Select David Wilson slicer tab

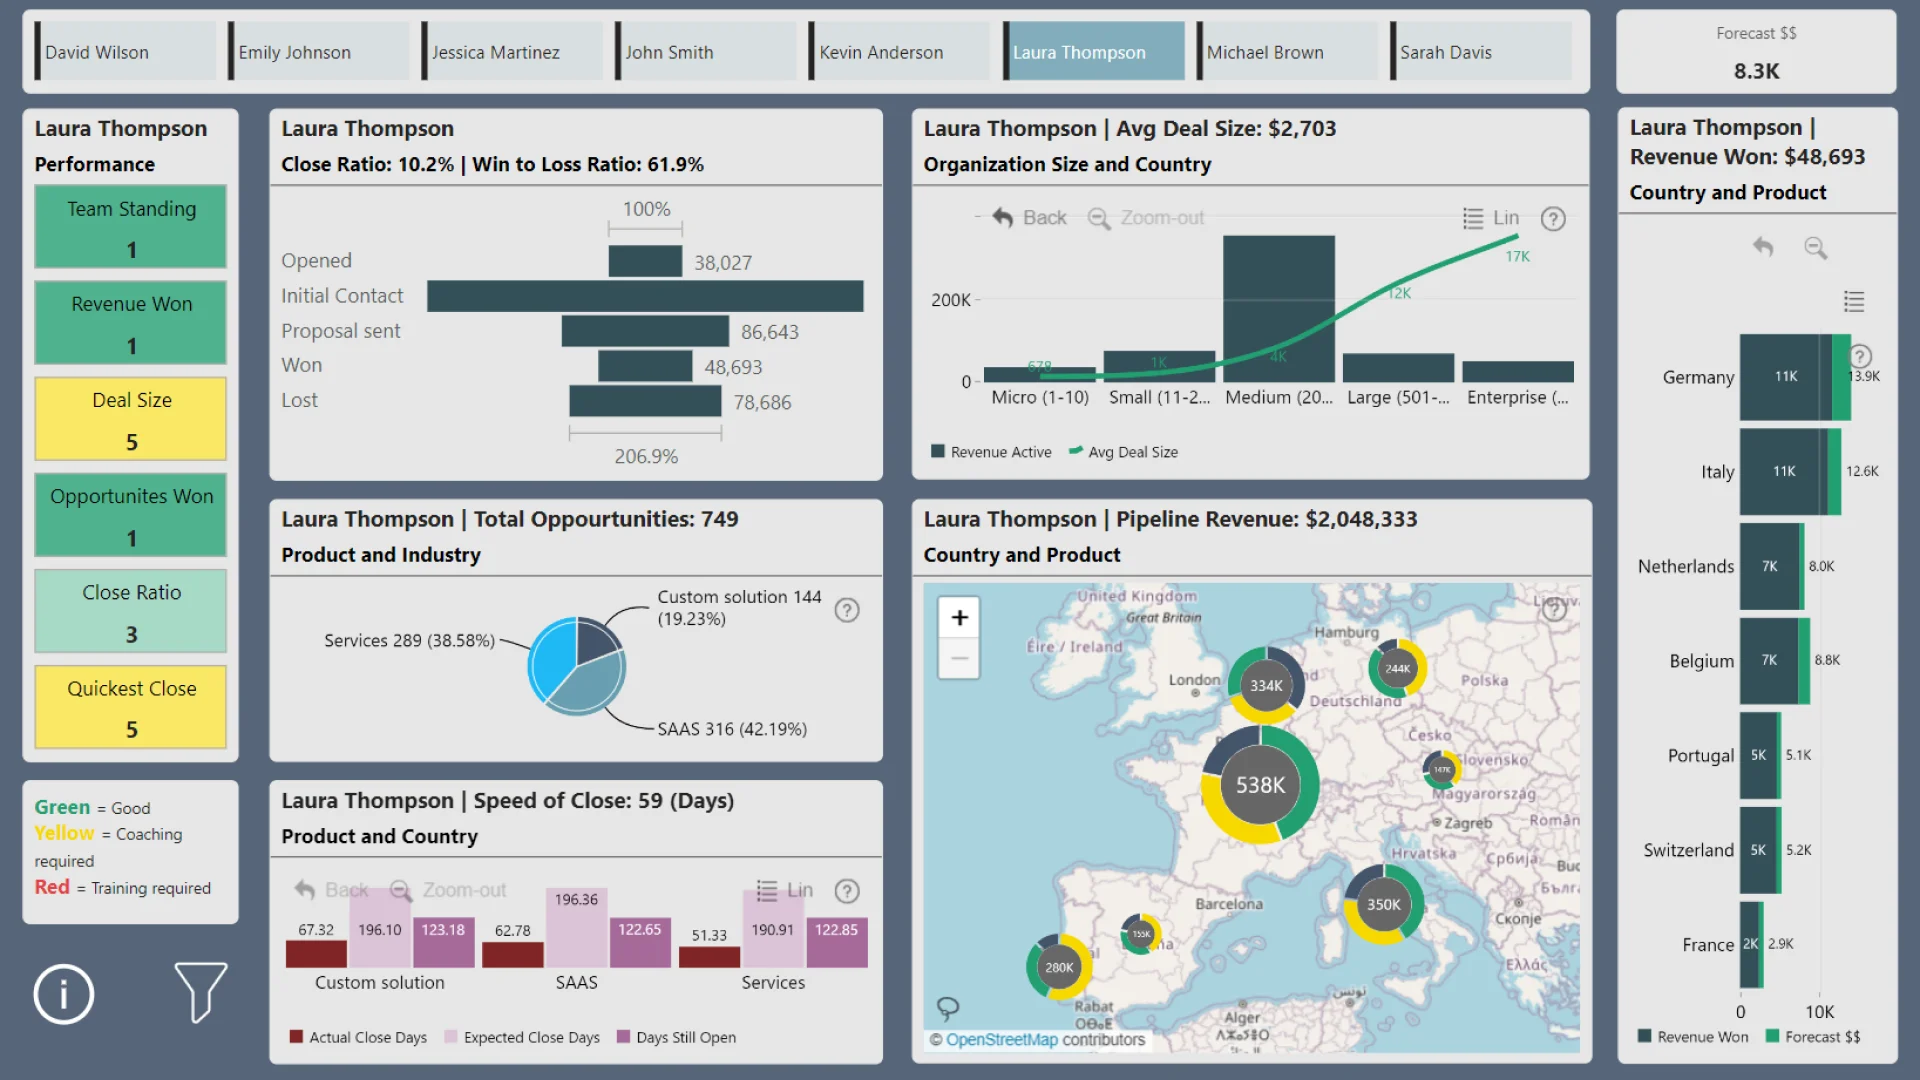[x=125, y=51]
